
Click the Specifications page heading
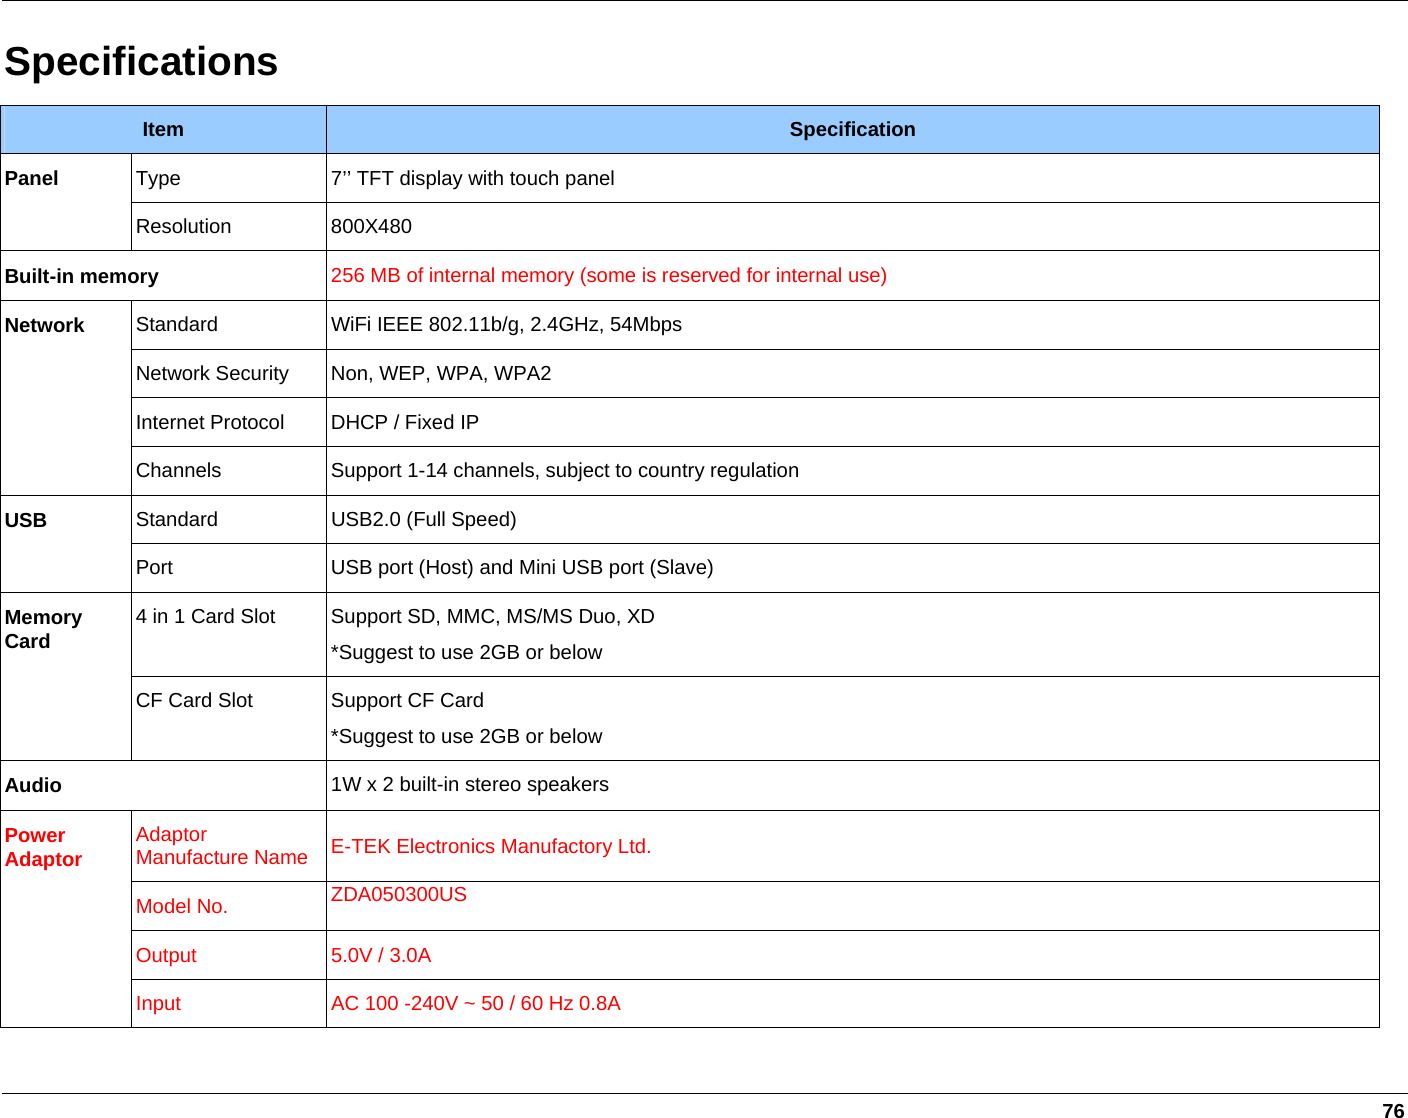[141, 62]
